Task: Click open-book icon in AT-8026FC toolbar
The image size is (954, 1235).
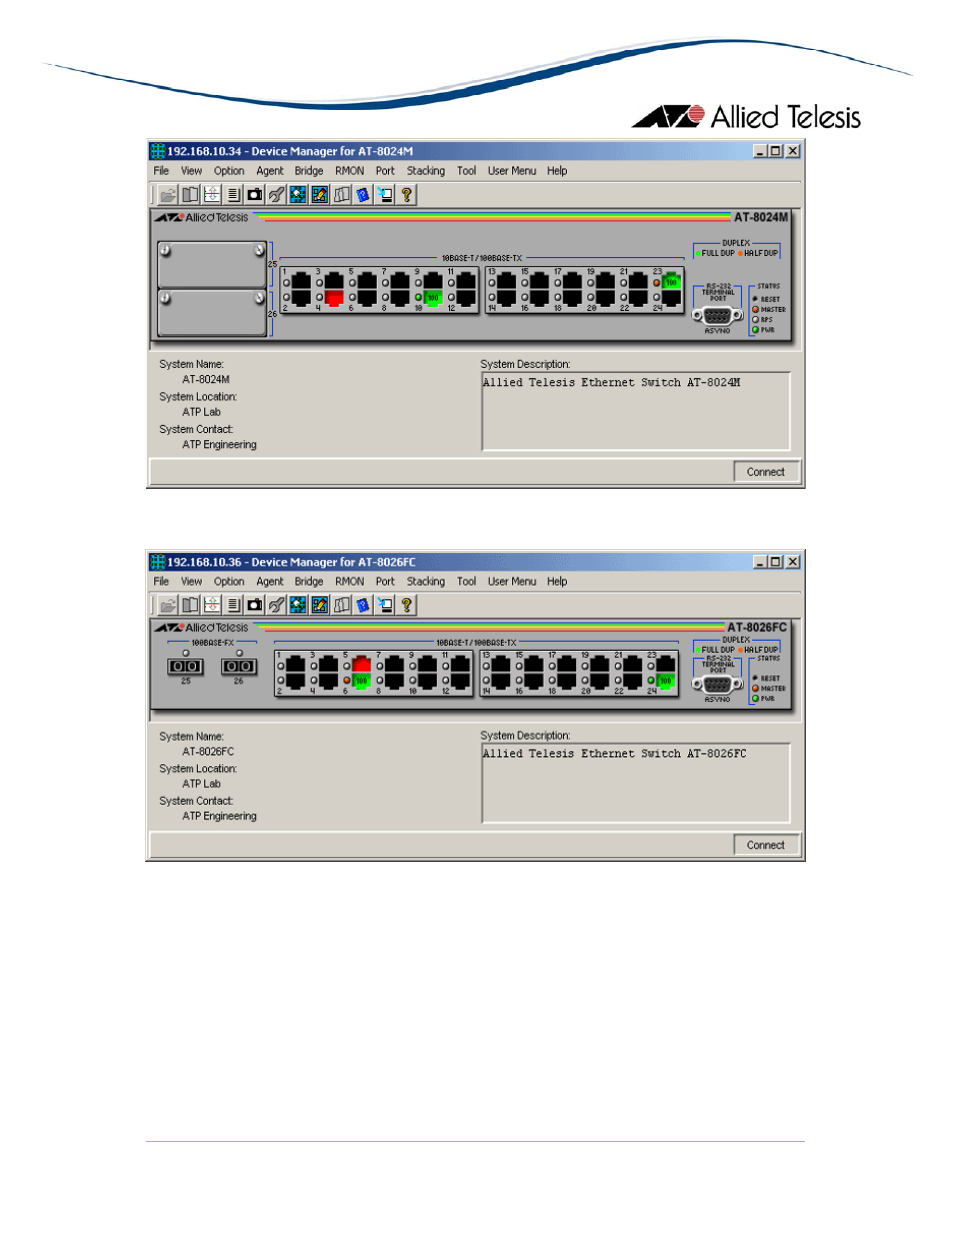Action: click(190, 605)
